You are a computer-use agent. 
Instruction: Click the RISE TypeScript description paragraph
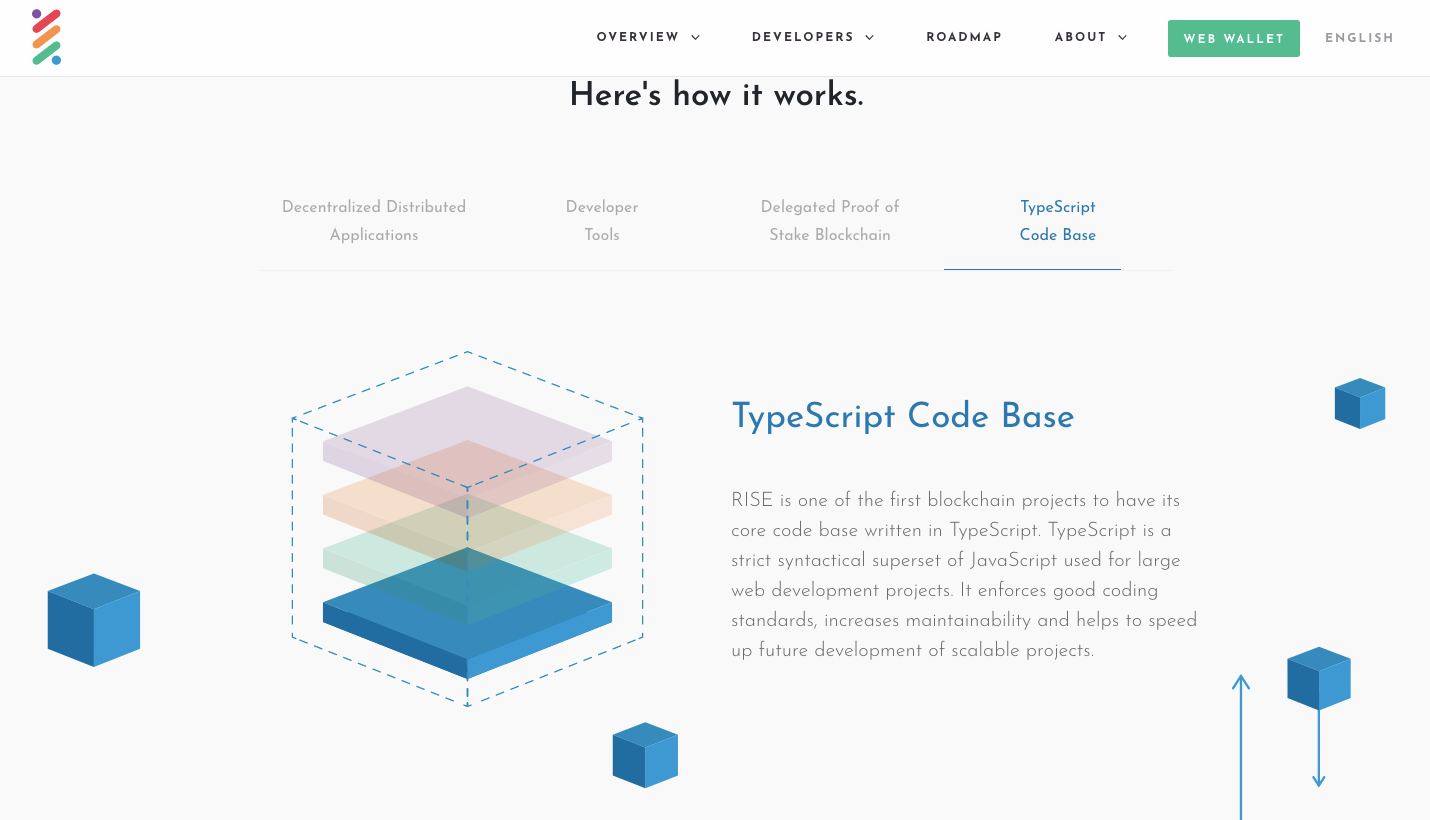click(964, 575)
